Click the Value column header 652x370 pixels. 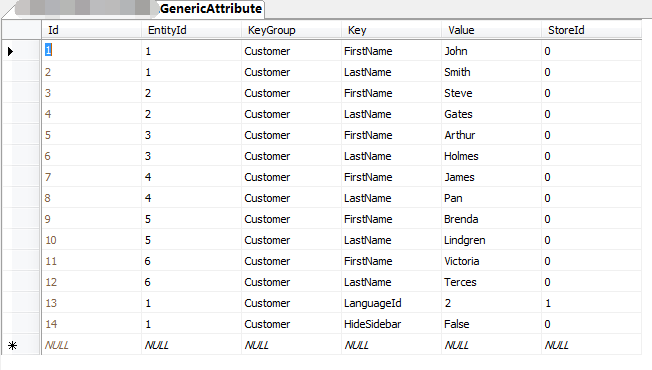[491, 30]
